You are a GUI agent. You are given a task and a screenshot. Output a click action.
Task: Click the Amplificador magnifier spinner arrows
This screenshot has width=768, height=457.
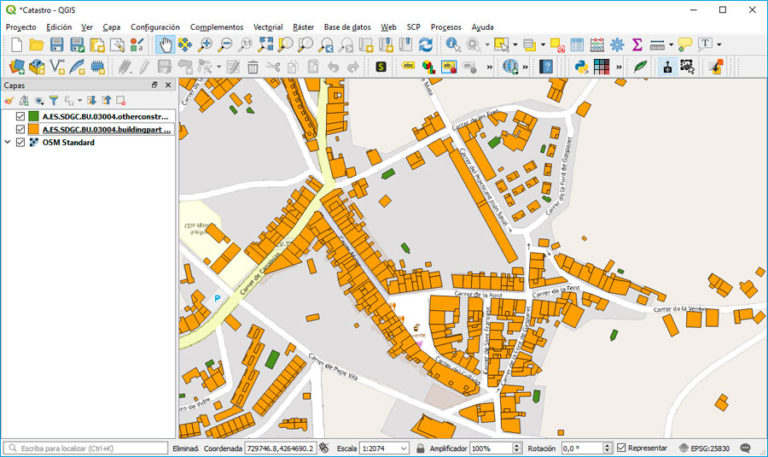point(517,448)
